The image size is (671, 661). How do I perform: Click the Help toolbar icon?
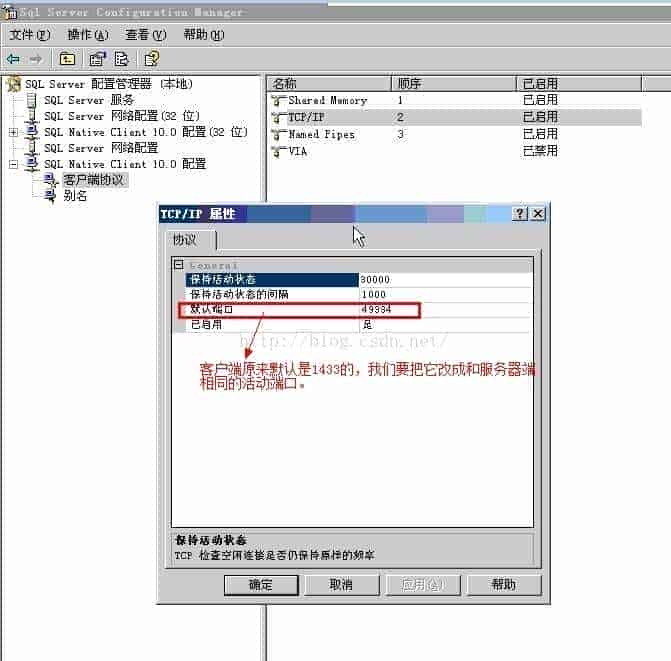click(152, 59)
